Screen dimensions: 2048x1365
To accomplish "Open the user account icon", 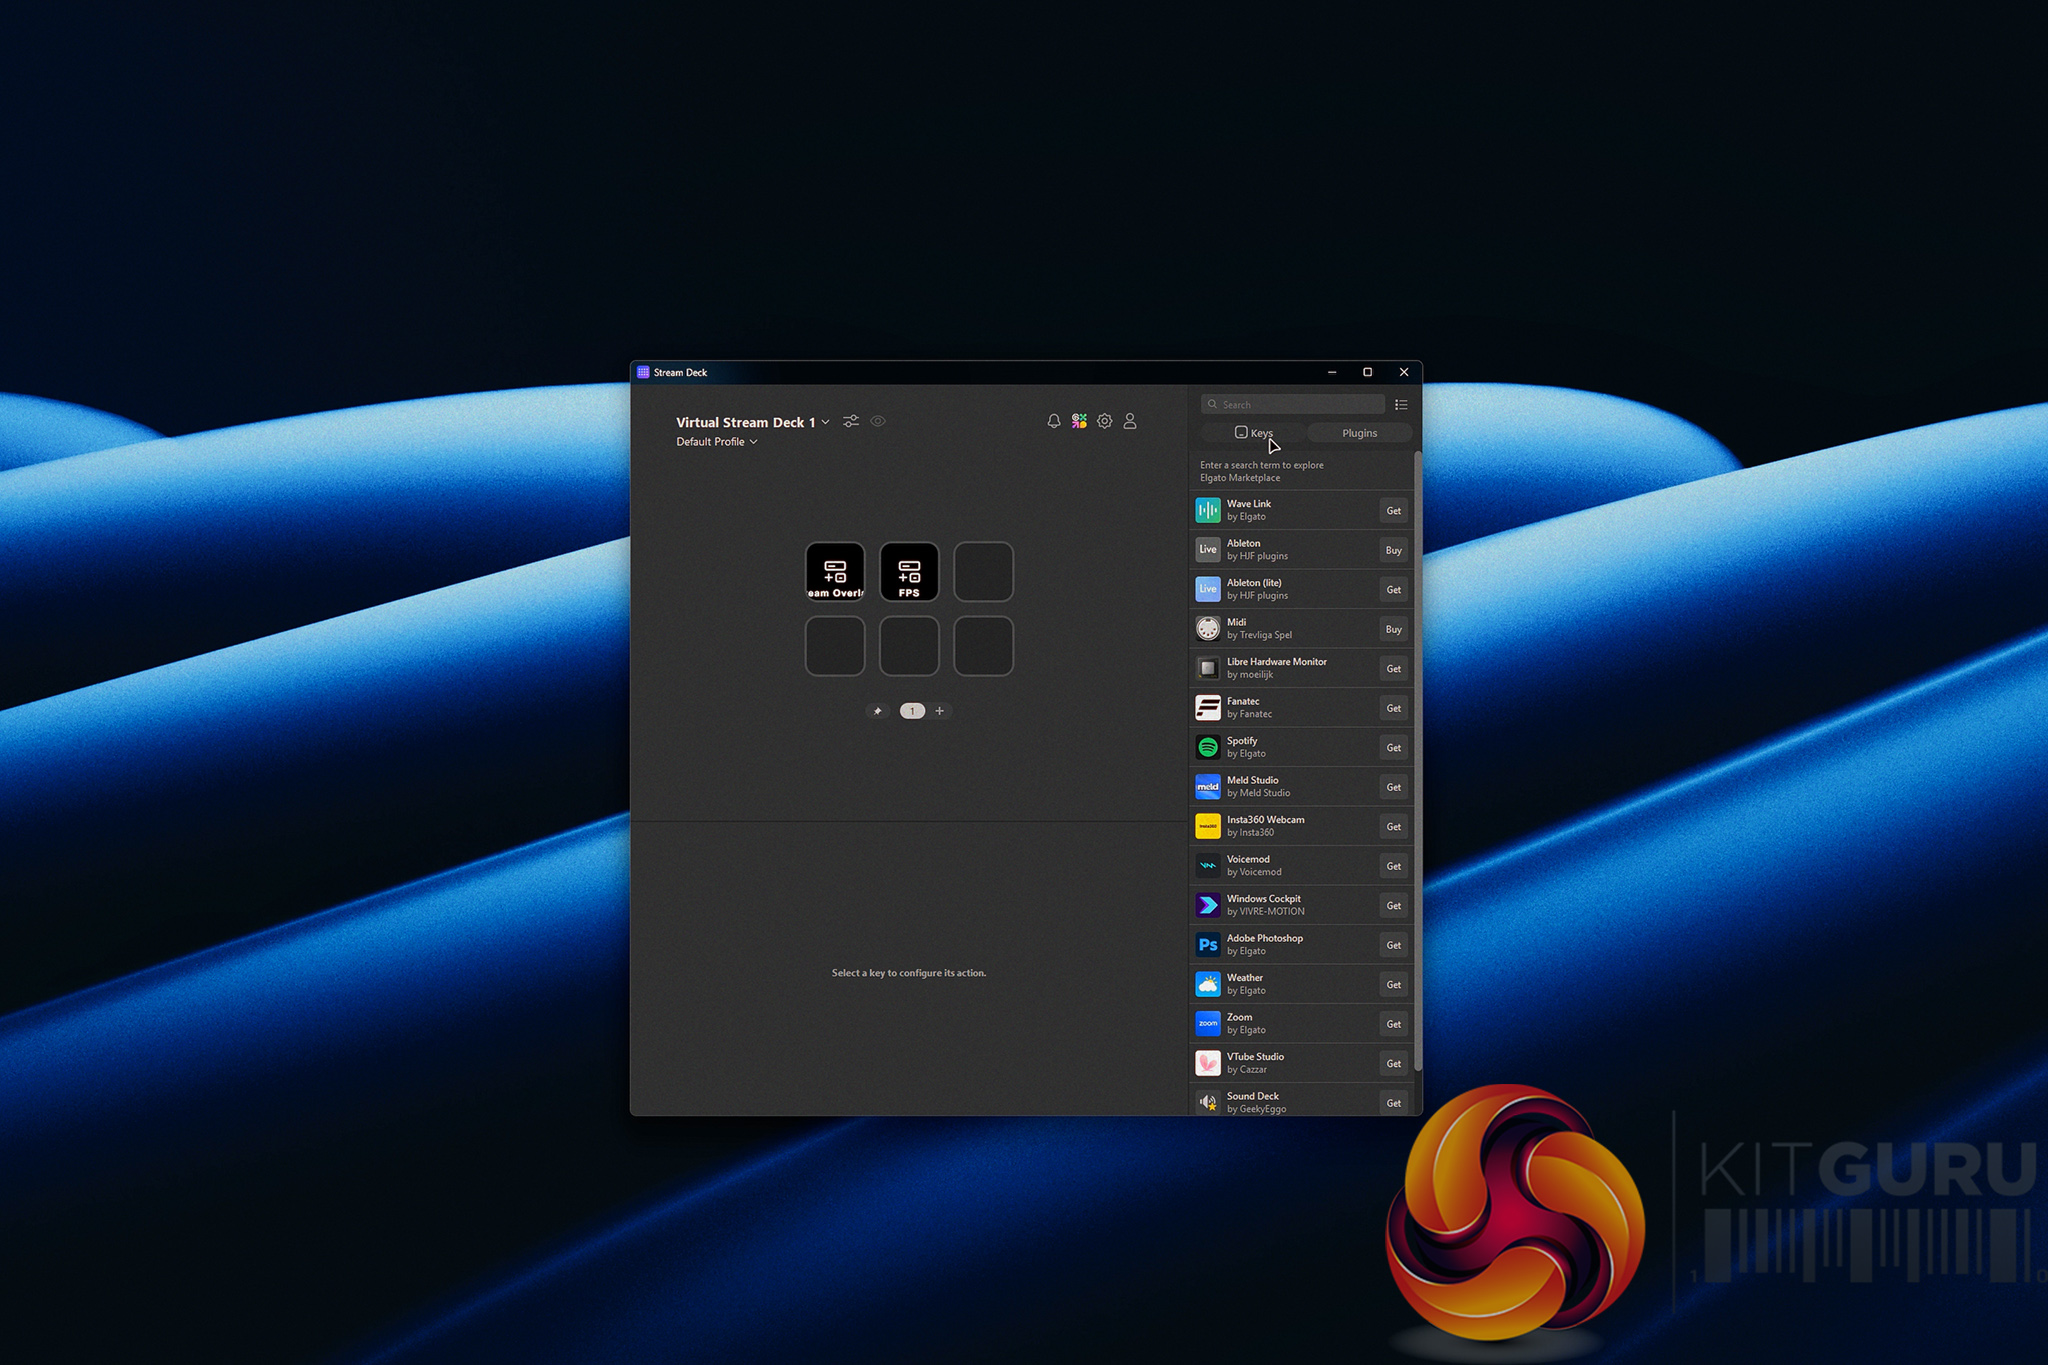I will [1130, 421].
